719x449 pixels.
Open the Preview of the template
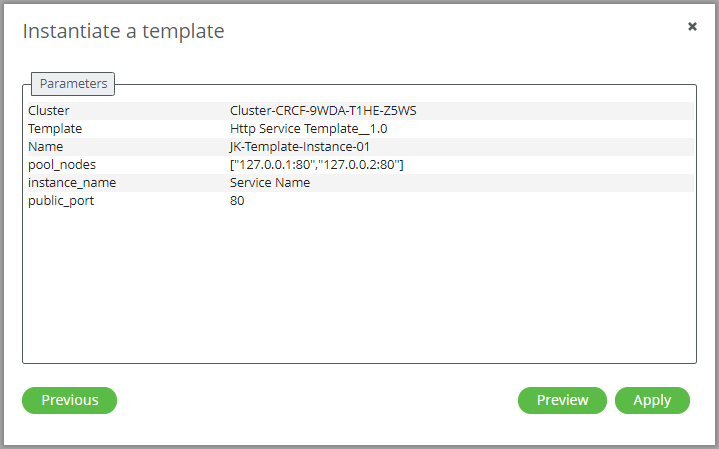[x=562, y=400]
